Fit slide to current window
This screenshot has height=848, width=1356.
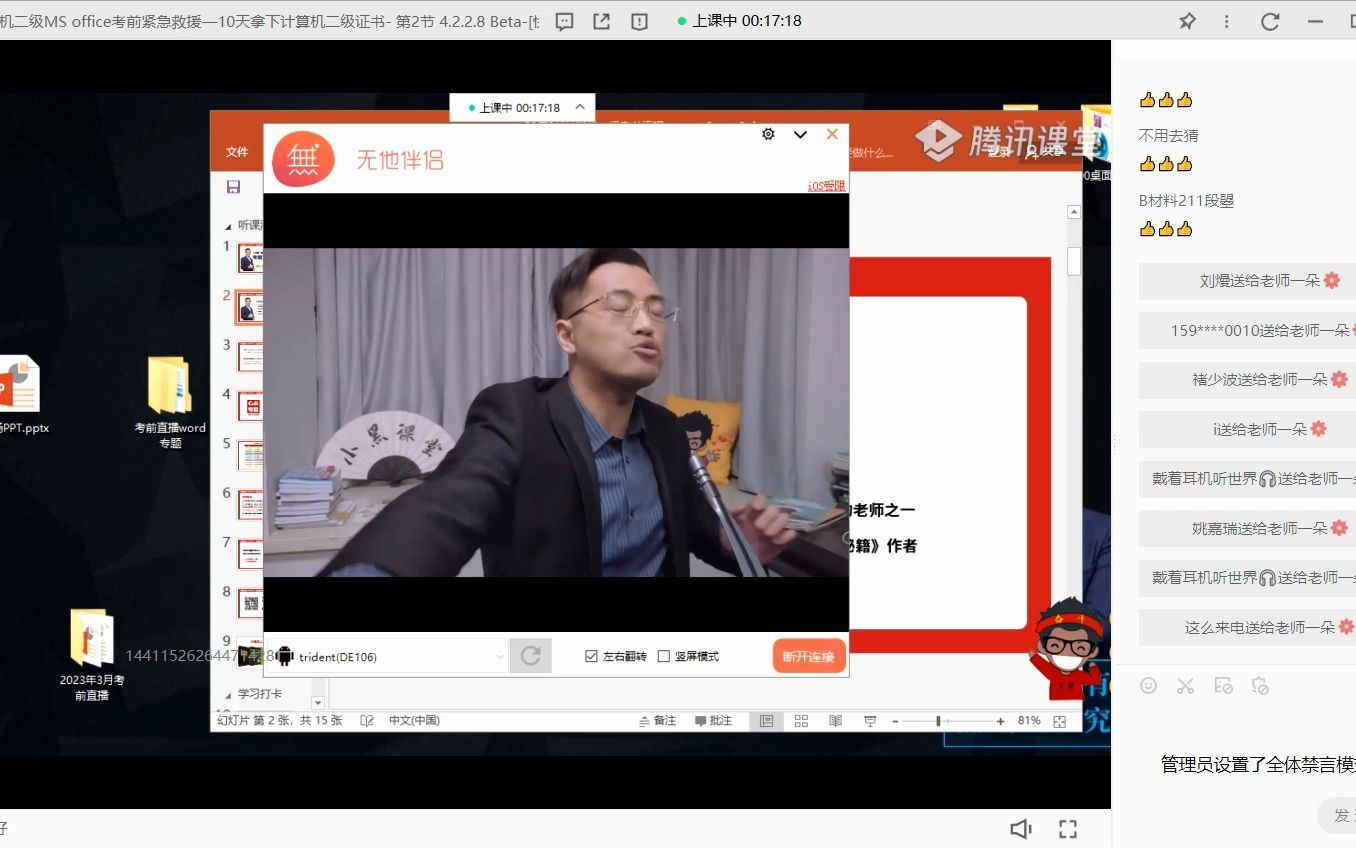coord(1060,721)
